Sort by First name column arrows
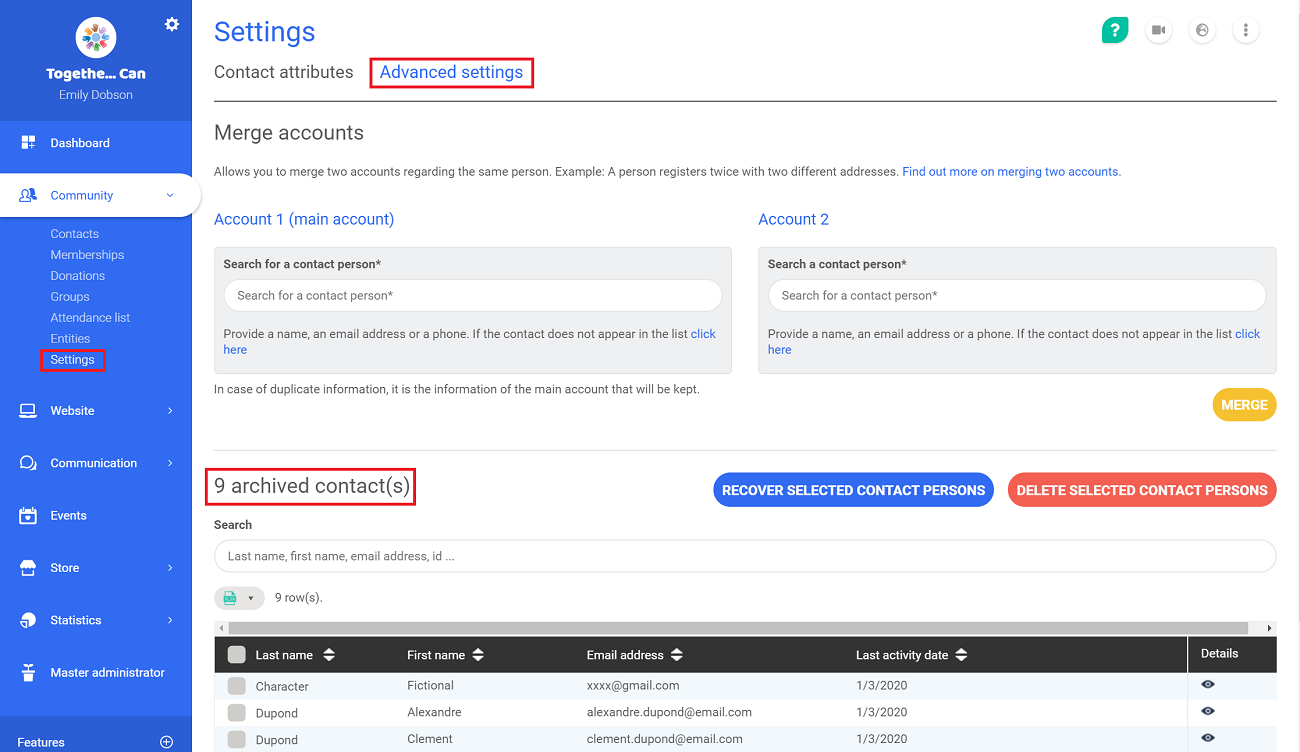This screenshot has width=1300, height=752. pyautogui.click(x=478, y=655)
